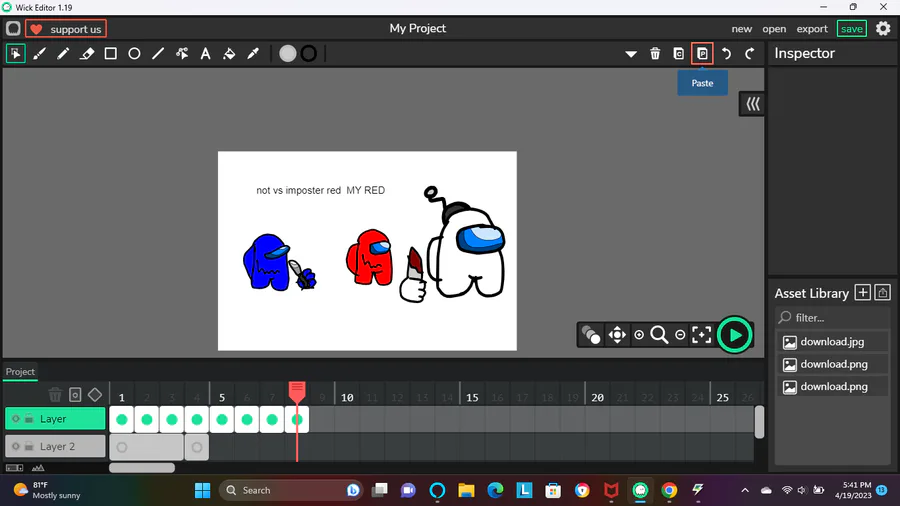Screen dimensions: 900x506
Task: Toggle visibility of Layer
Action: (15, 419)
